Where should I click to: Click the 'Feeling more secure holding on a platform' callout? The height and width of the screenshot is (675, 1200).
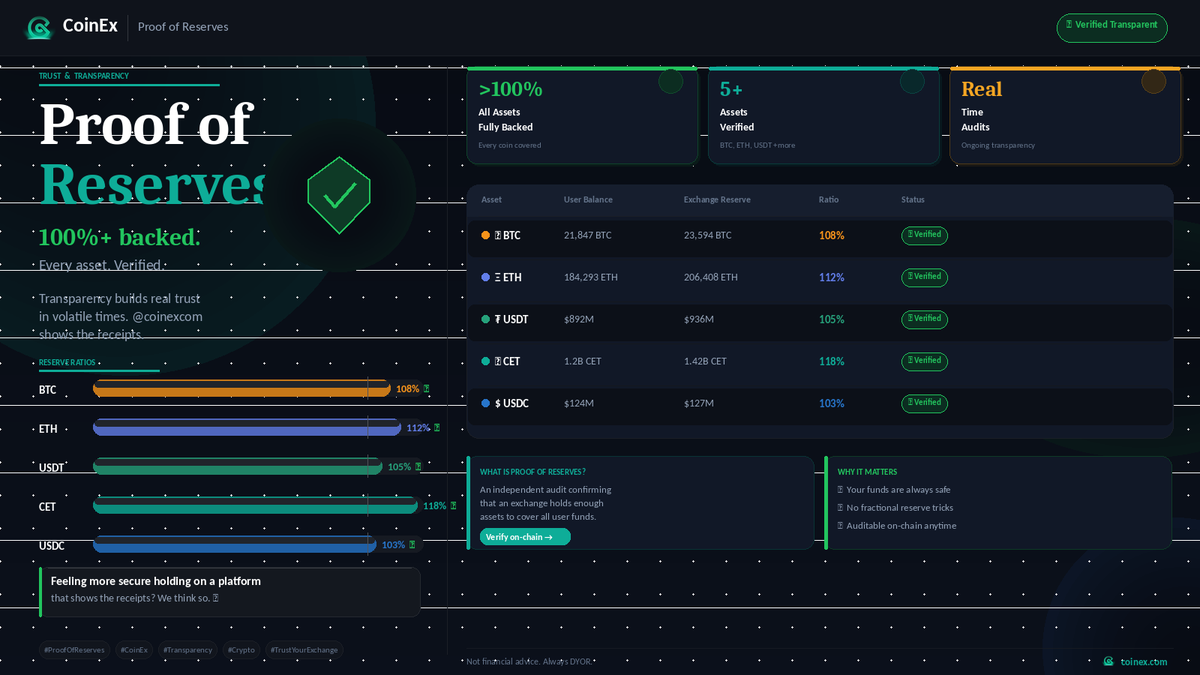point(230,592)
